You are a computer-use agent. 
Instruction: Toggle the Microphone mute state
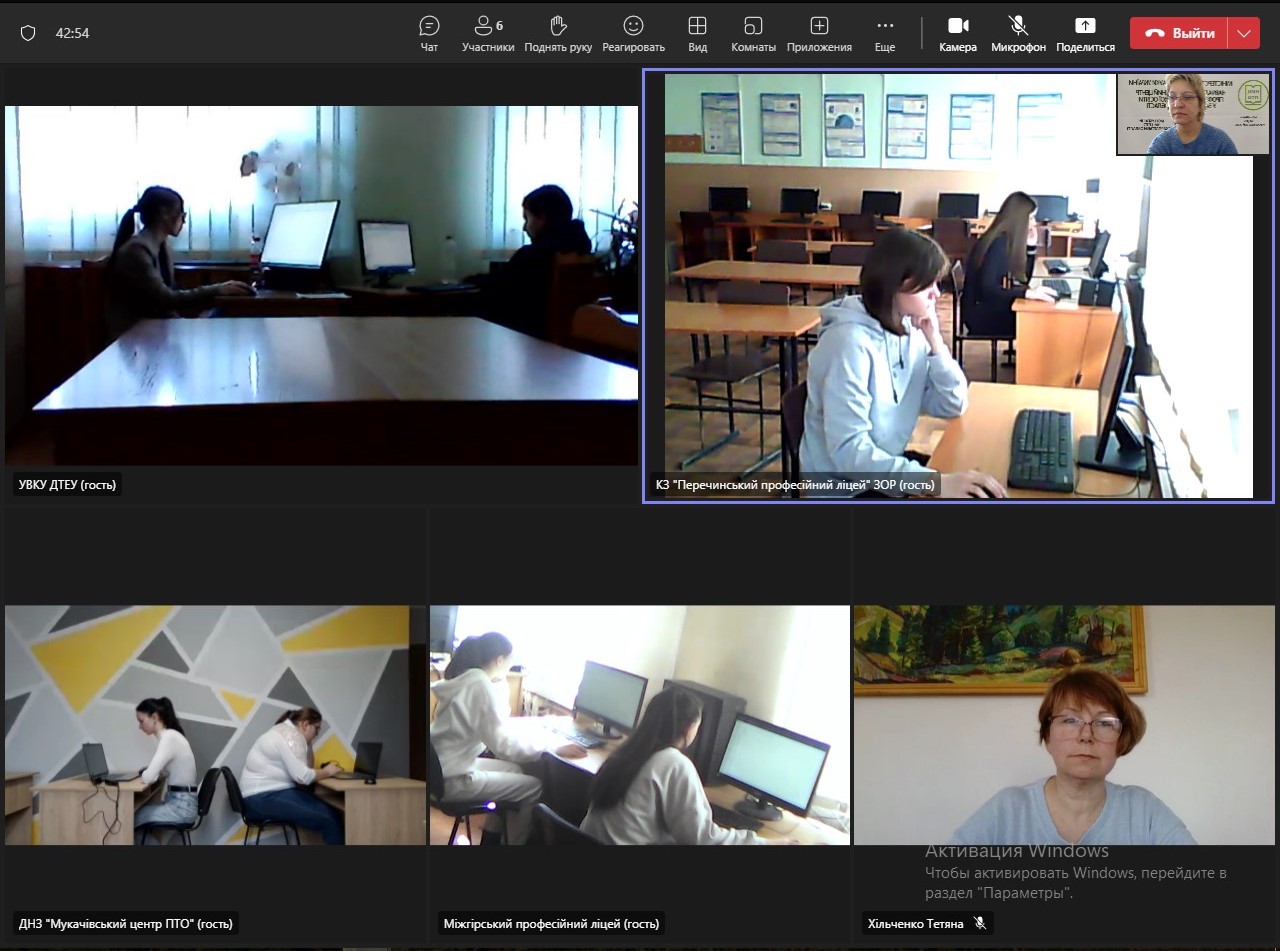[1018, 33]
